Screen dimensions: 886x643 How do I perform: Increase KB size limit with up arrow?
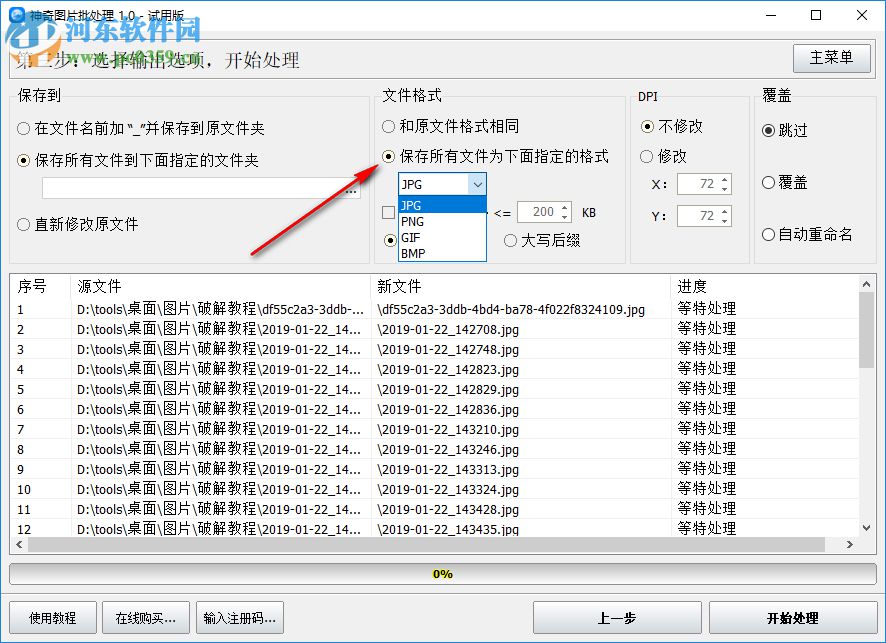pyautogui.click(x=564, y=207)
